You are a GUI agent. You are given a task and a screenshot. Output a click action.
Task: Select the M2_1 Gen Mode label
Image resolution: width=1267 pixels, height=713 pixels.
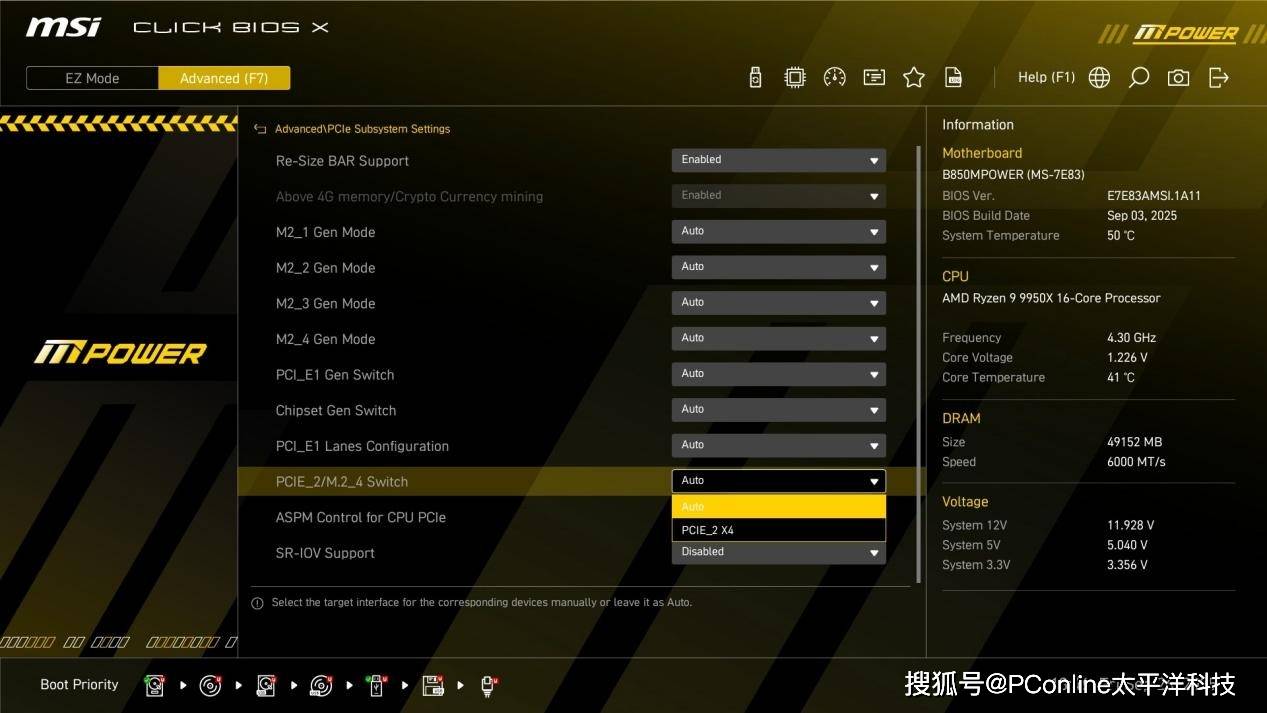click(325, 232)
